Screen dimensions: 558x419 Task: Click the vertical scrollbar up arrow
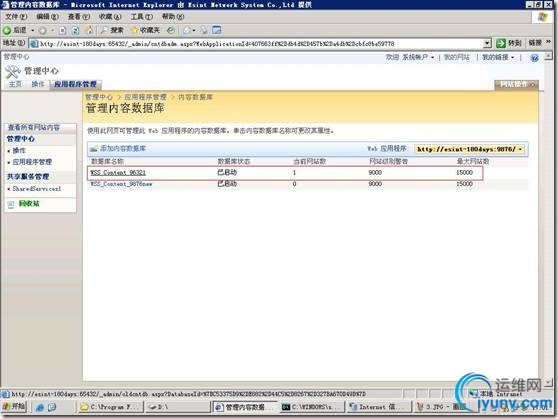548,56
